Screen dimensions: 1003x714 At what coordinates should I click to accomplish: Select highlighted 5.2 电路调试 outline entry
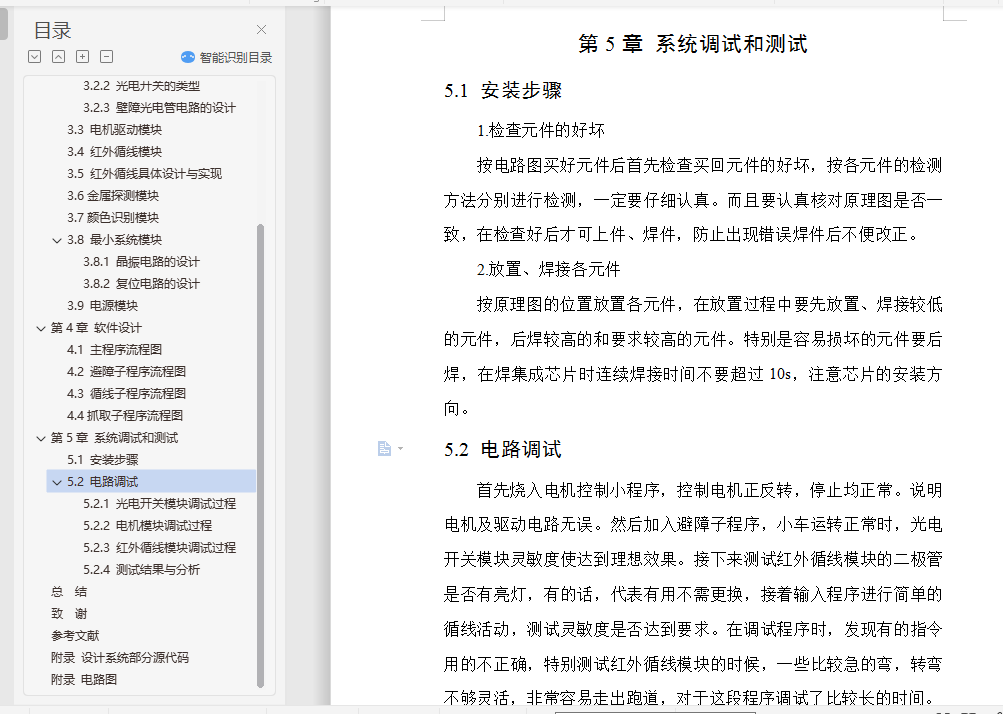click(151, 482)
